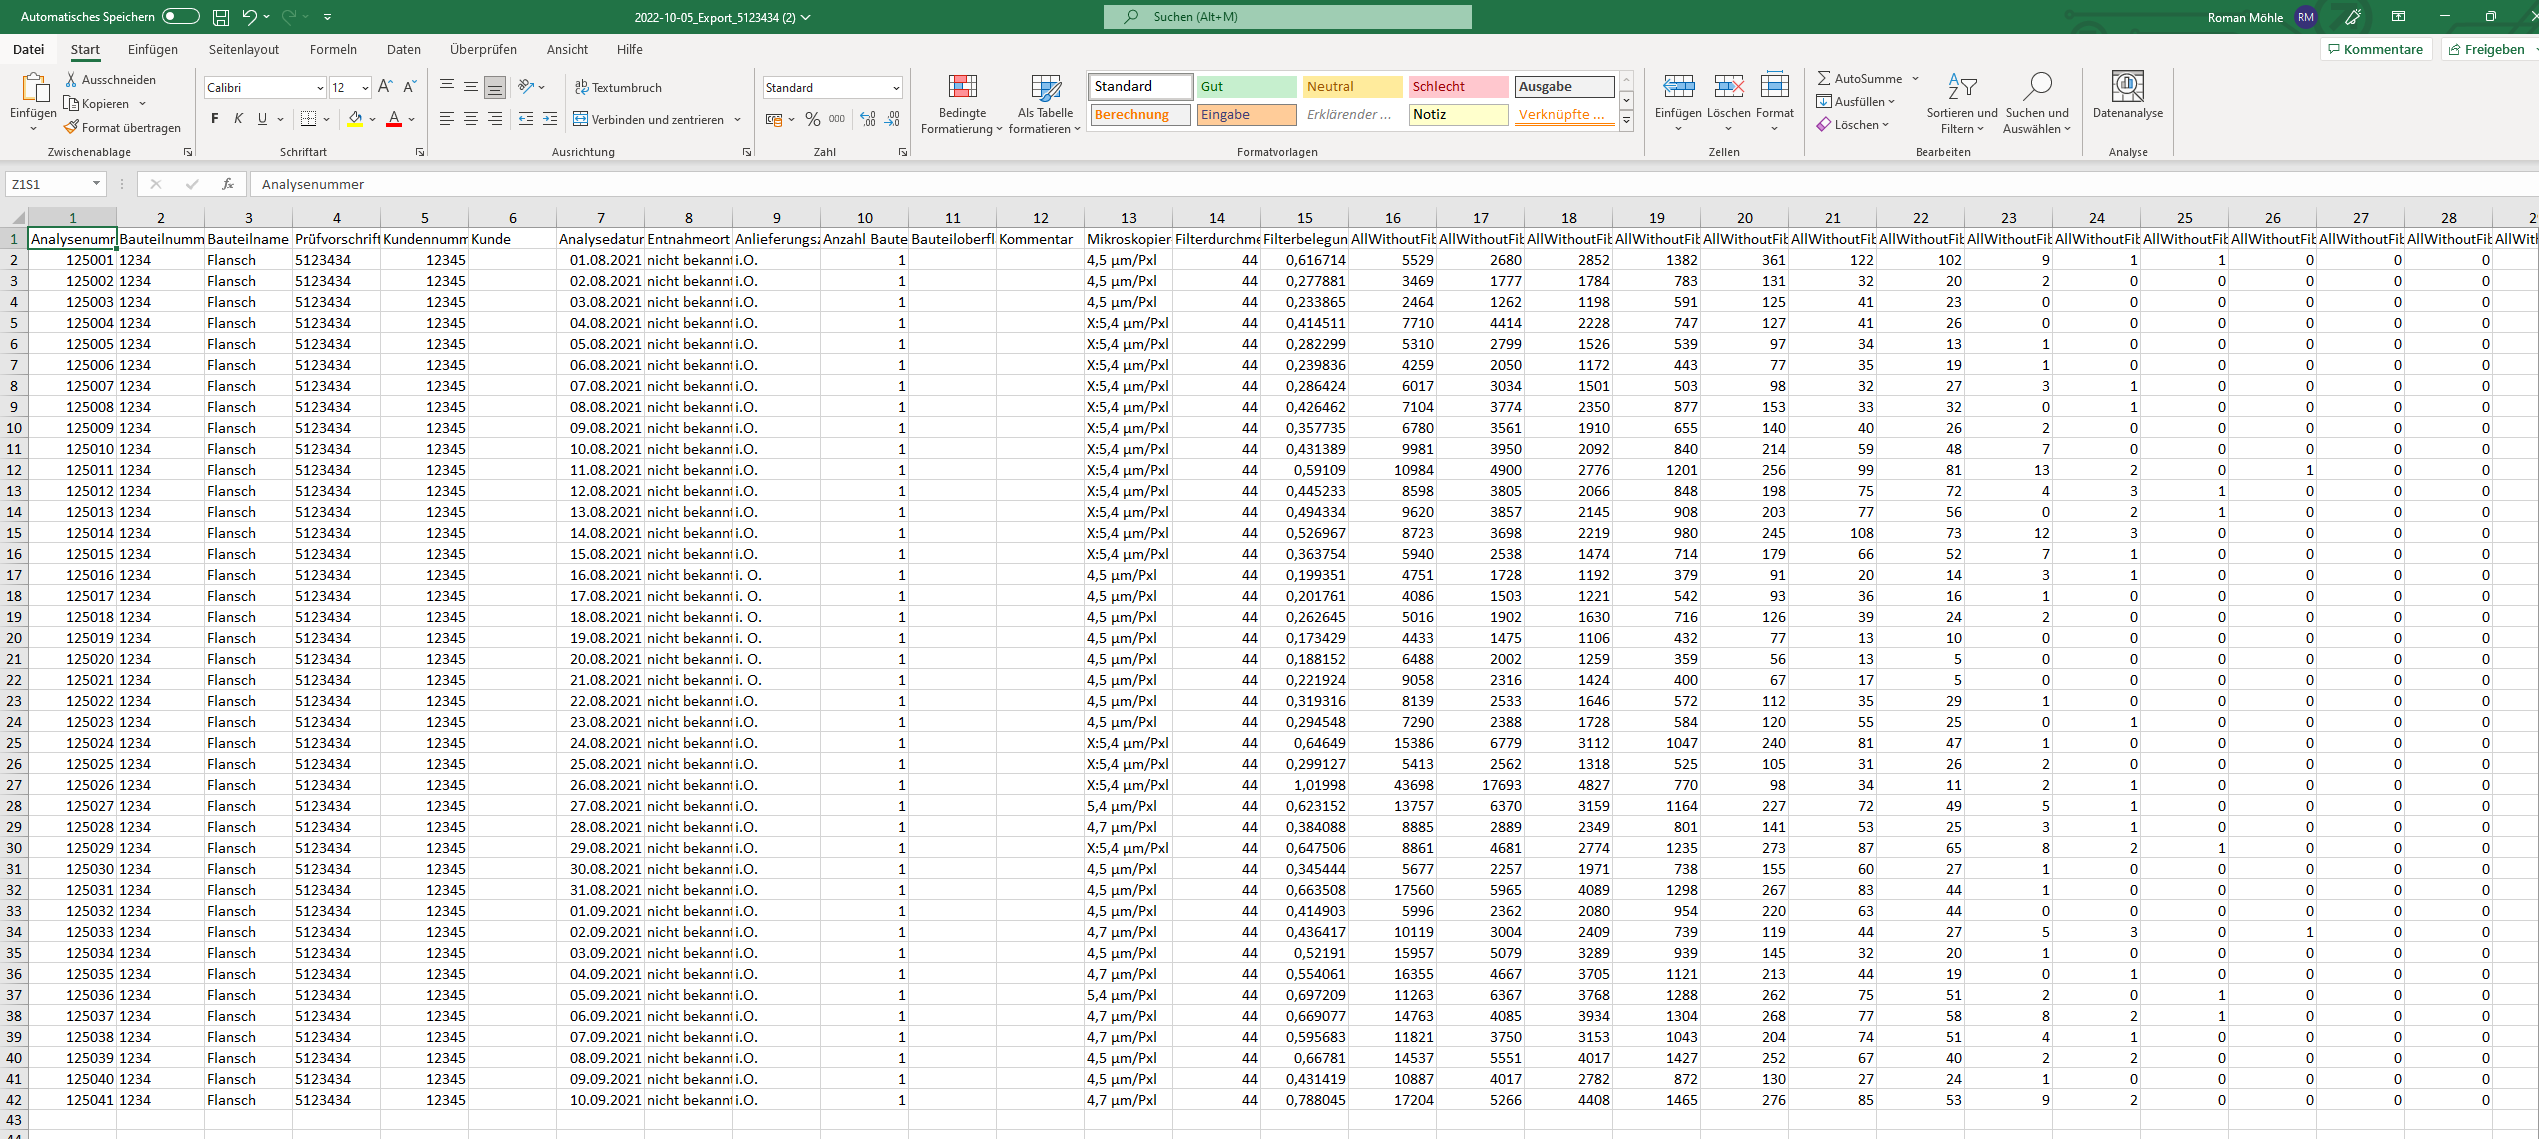The image size is (2539, 1139).
Task: Click the Freigeben share button
Action: [2486, 49]
